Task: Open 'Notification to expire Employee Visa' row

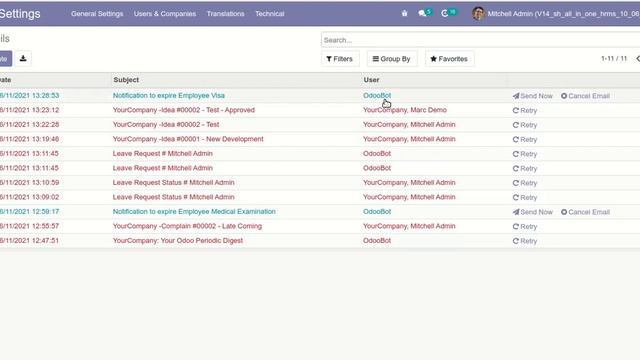Action: (169, 95)
